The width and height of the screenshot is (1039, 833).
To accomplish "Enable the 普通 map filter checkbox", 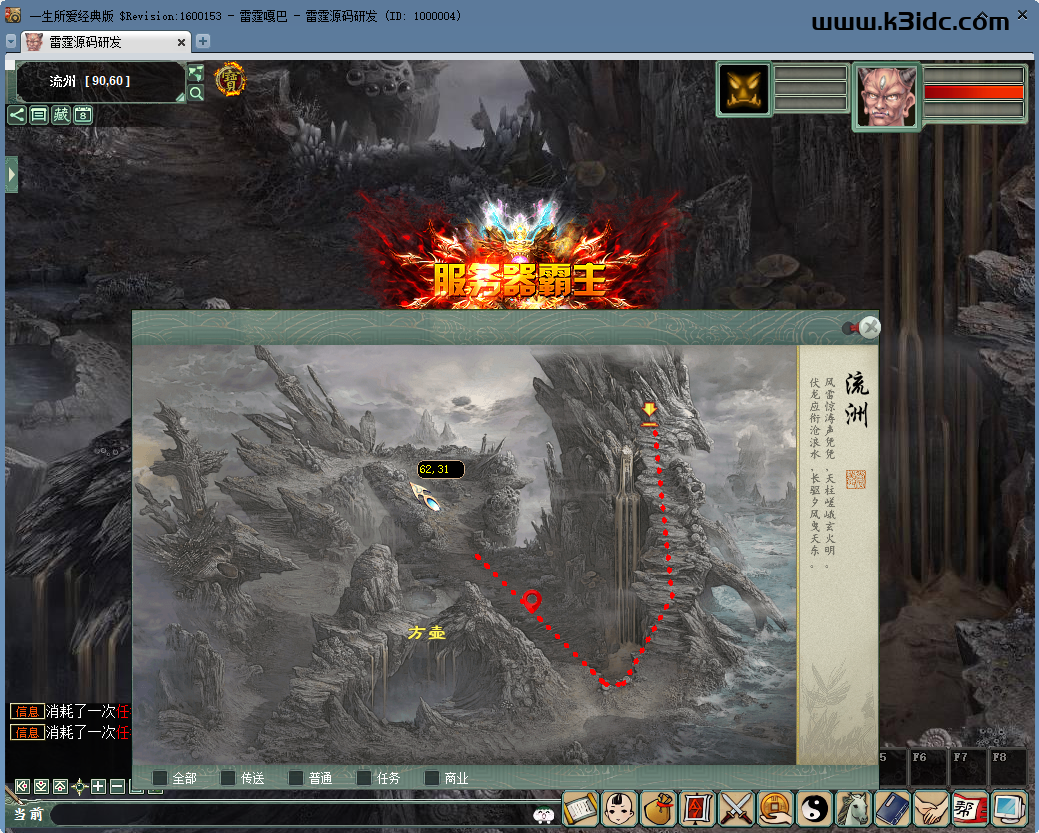I will point(296,778).
